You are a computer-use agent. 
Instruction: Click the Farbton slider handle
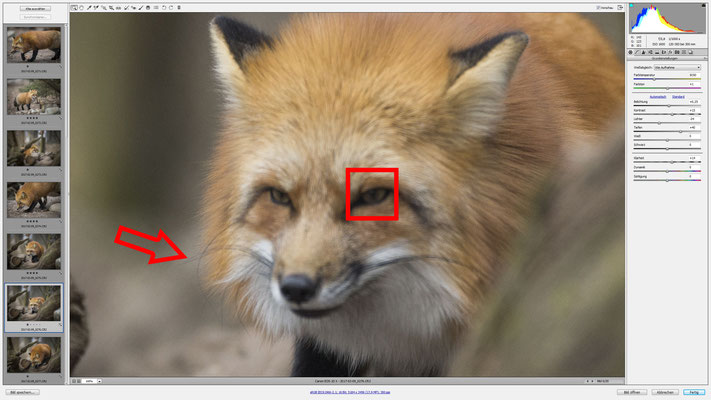point(667,88)
